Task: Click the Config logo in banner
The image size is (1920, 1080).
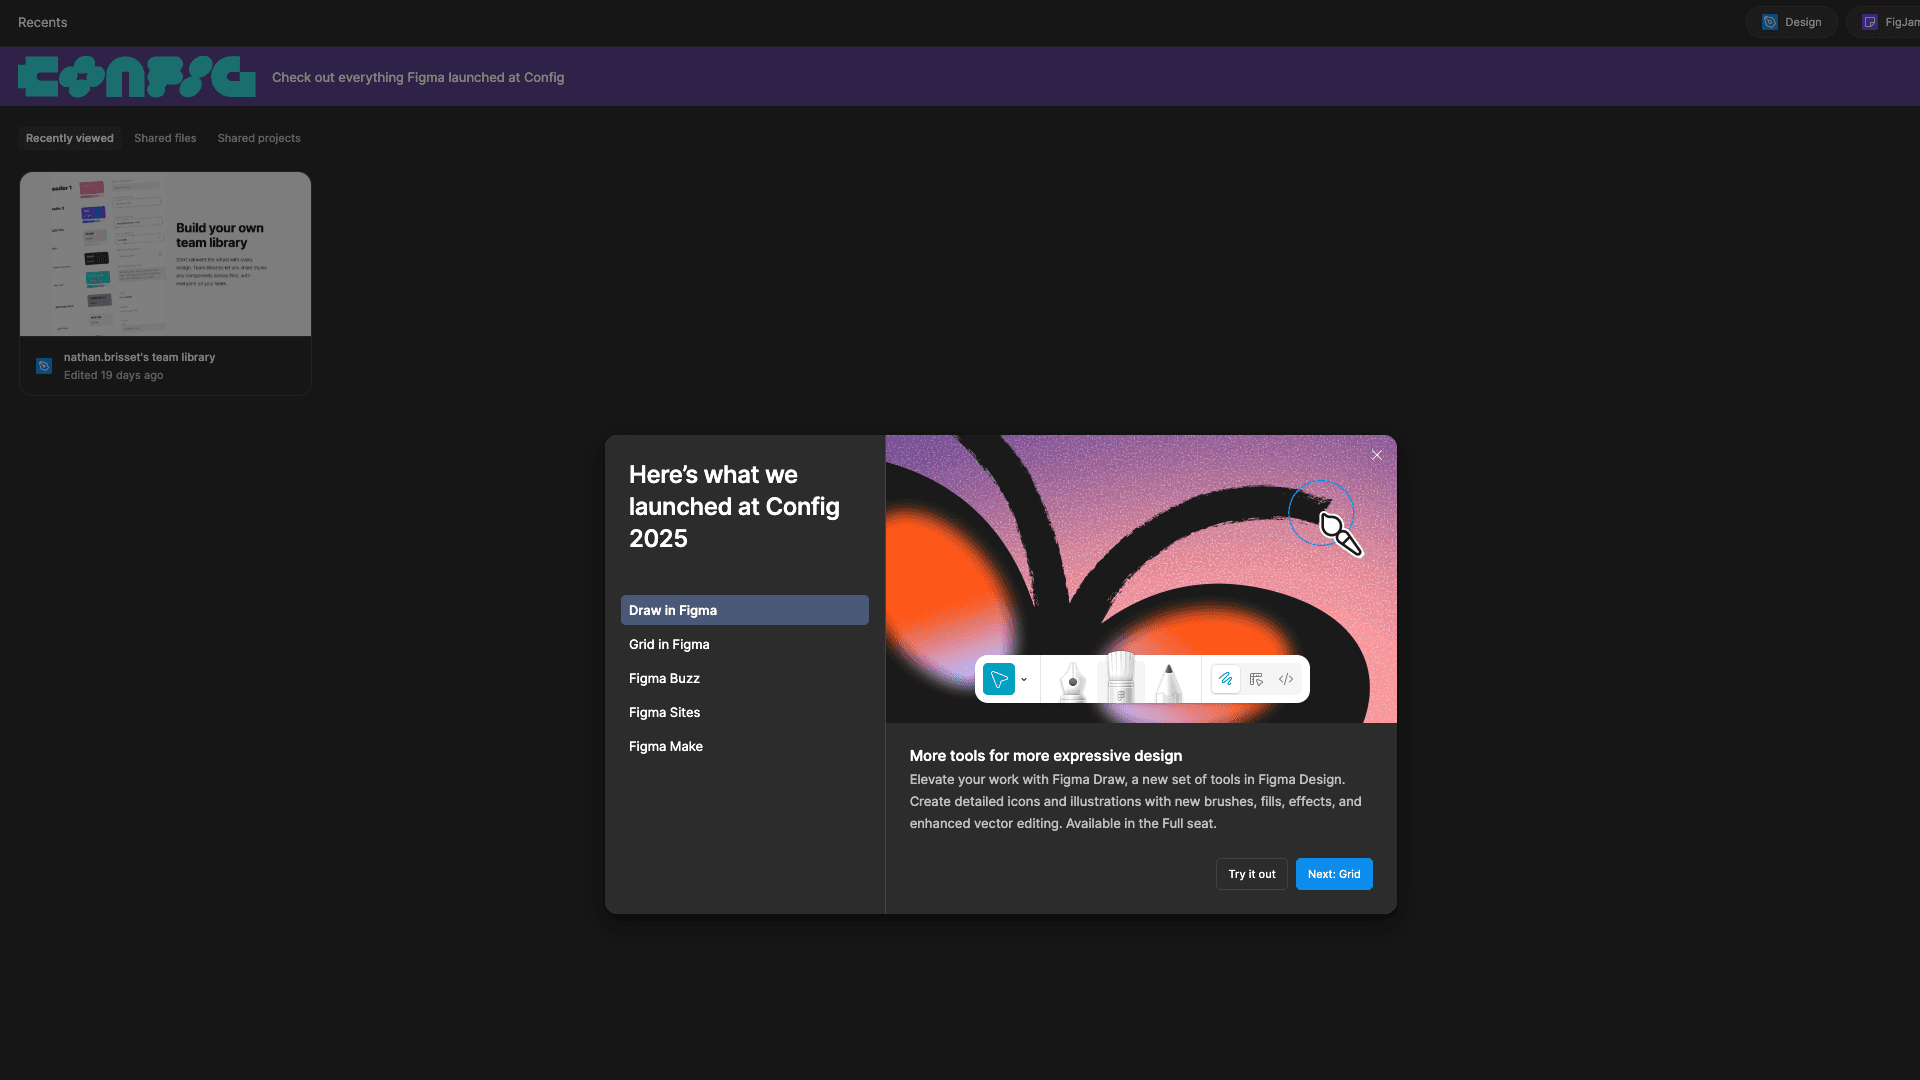Action: 136,77
